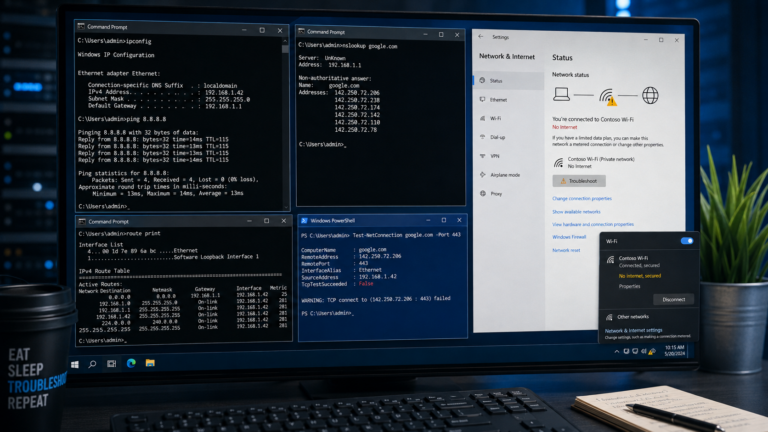
Task: Click address 142.250.72.78 in nslookup output
Action: (356, 130)
